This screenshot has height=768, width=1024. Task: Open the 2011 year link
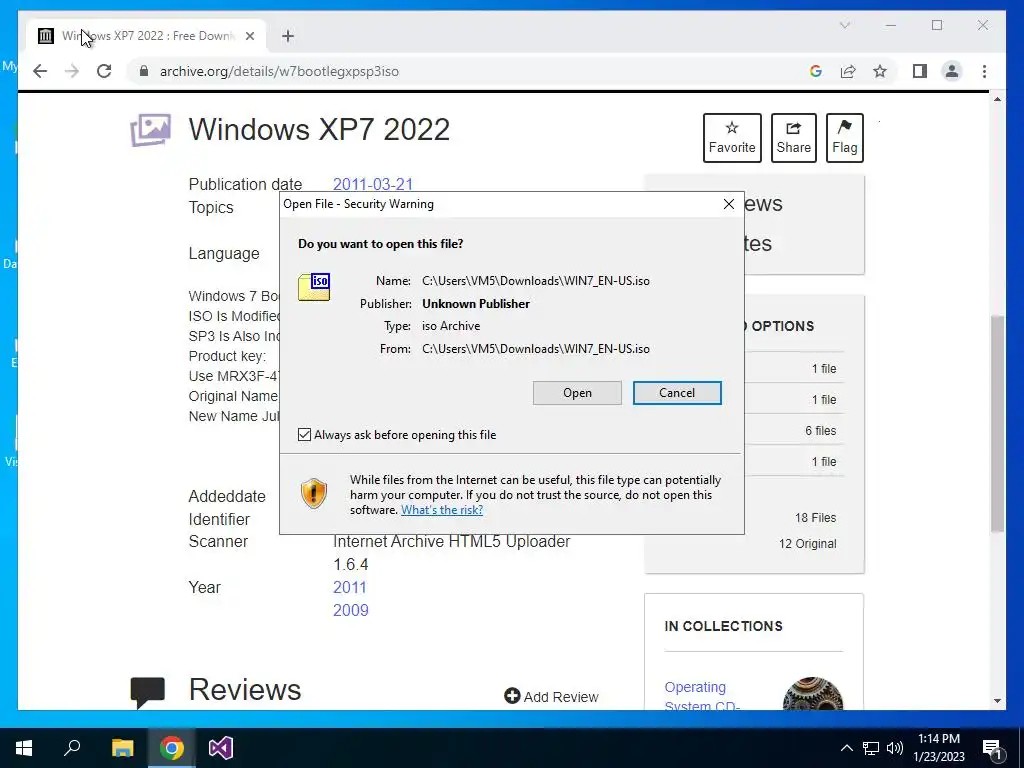coord(350,587)
